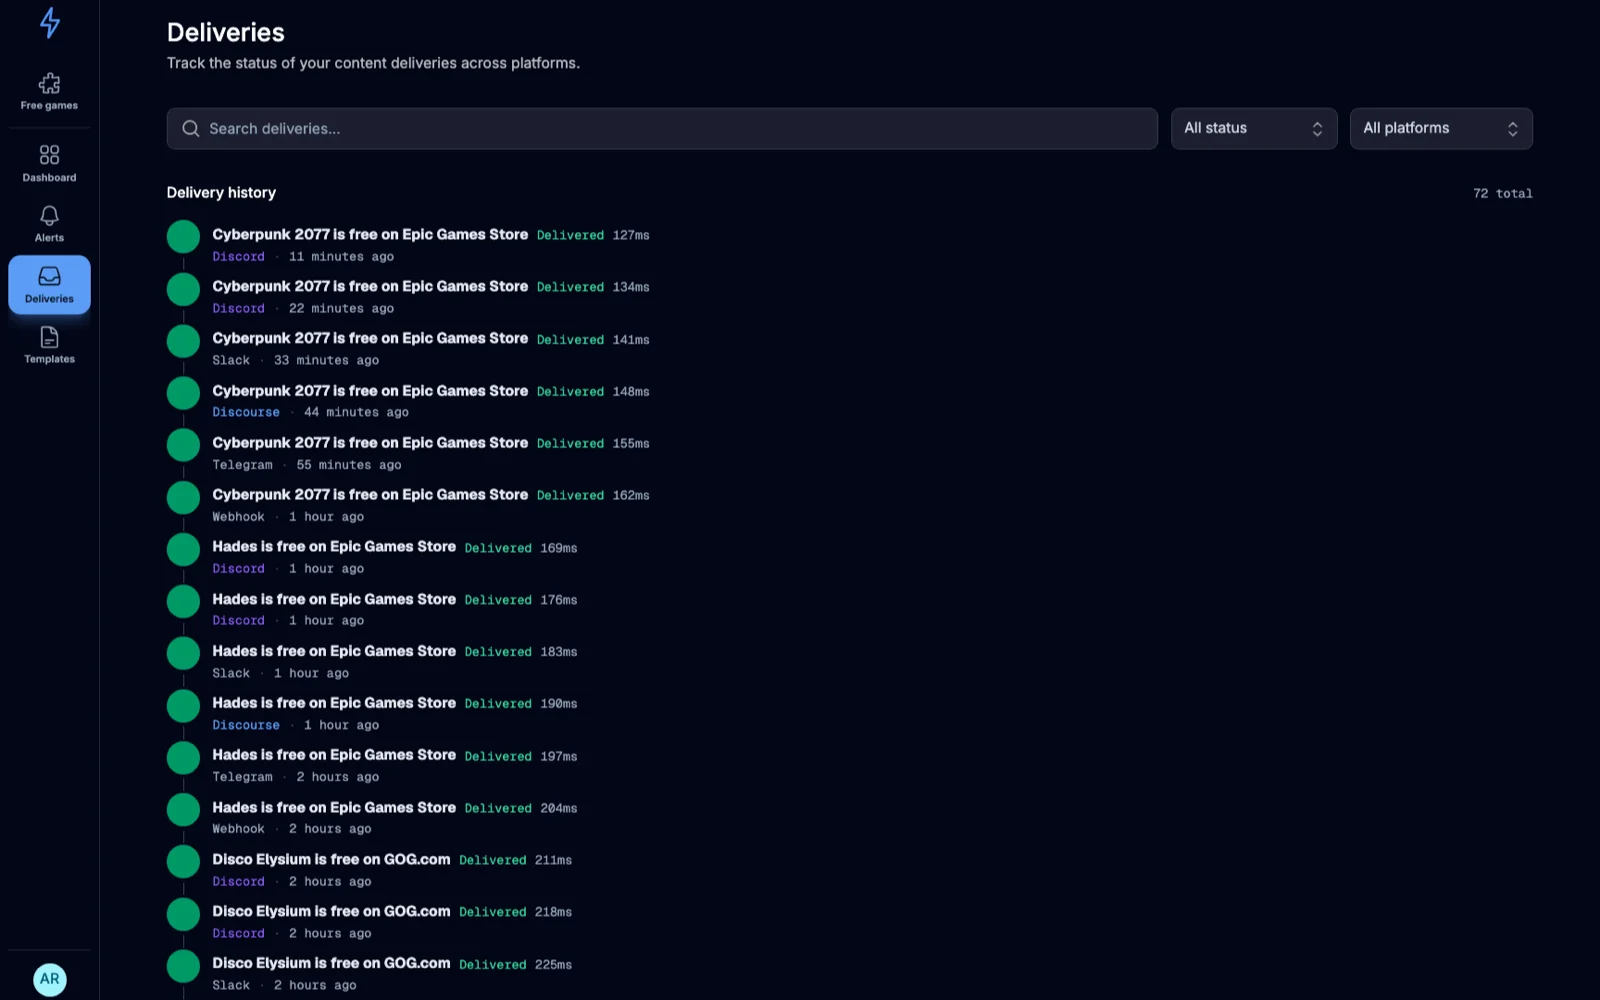Image resolution: width=1600 pixels, height=1000 pixels.
Task: Open Cyberpunk 2077 delivery from 11 minutes ago
Action: [370, 235]
